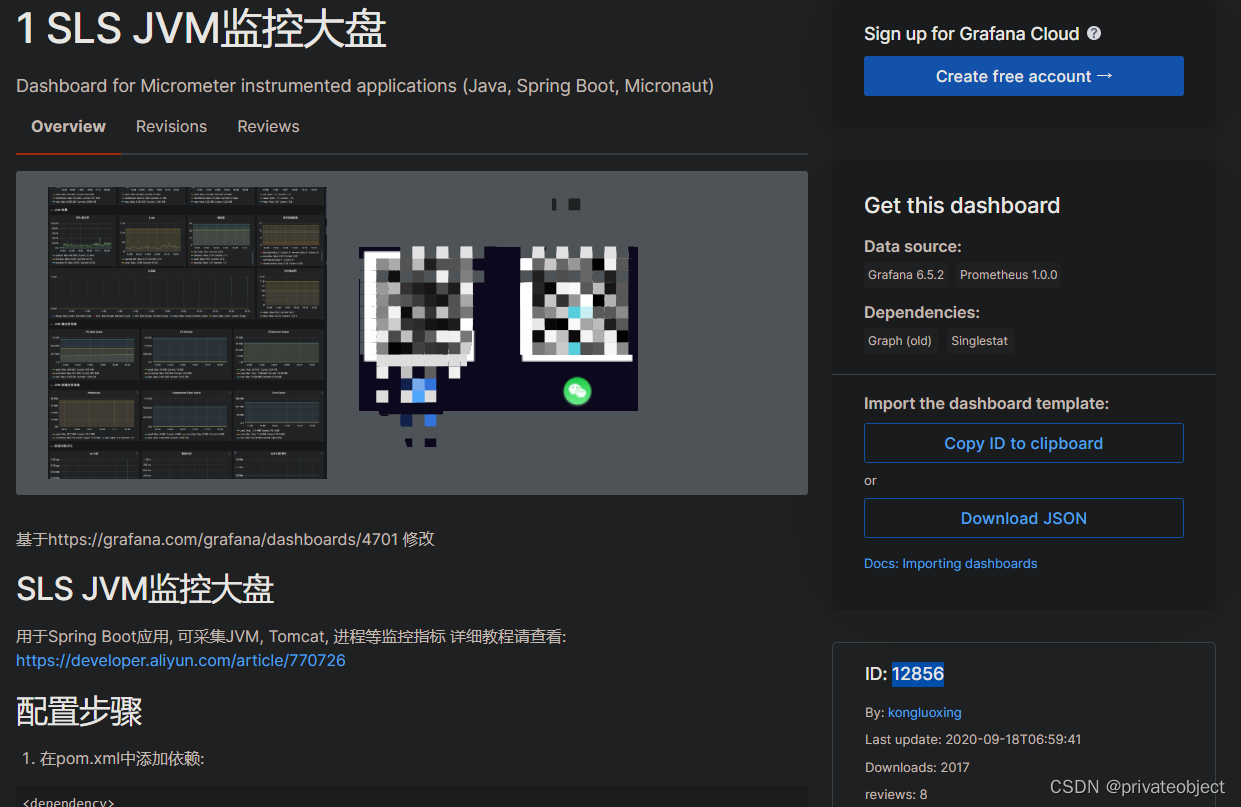Screen dimensions: 1241x807
Task: Click Copy ID to clipboard
Action: click(1023, 443)
